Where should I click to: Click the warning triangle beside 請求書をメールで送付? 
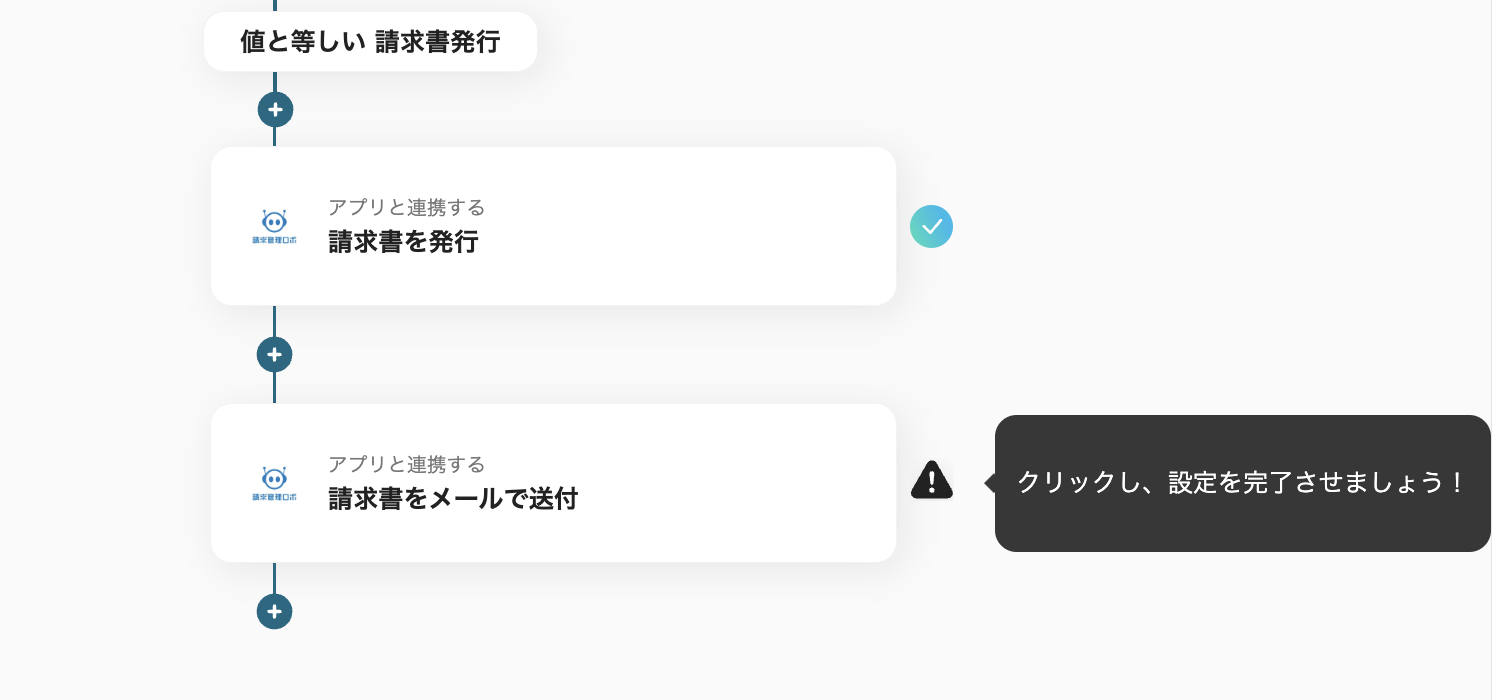coord(931,481)
